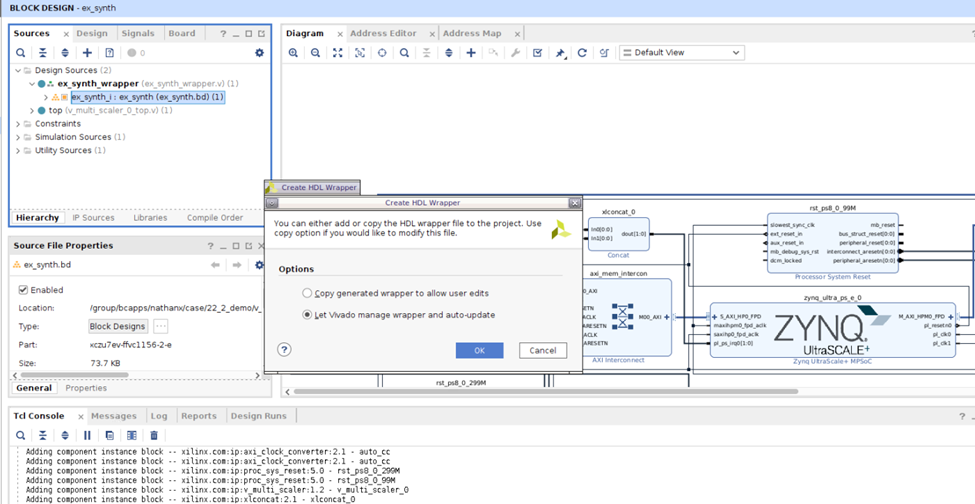Click the Add Sources plus icon in Sources panel
This screenshot has width=975, height=504.
click(x=88, y=53)
